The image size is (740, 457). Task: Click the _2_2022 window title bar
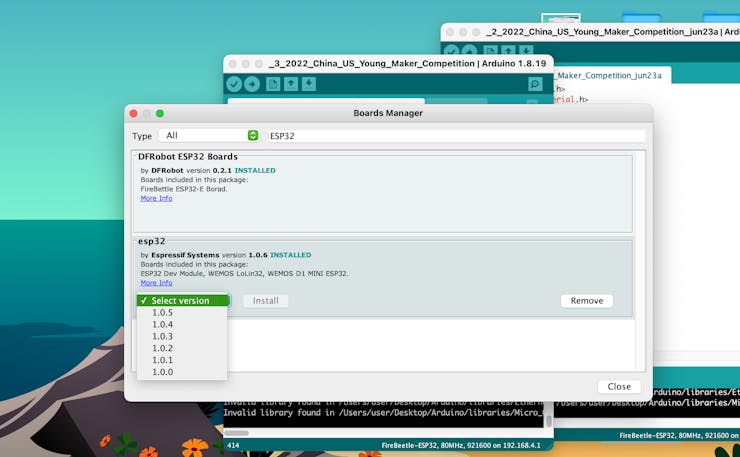pyautogui.click(x=590, y=32)
